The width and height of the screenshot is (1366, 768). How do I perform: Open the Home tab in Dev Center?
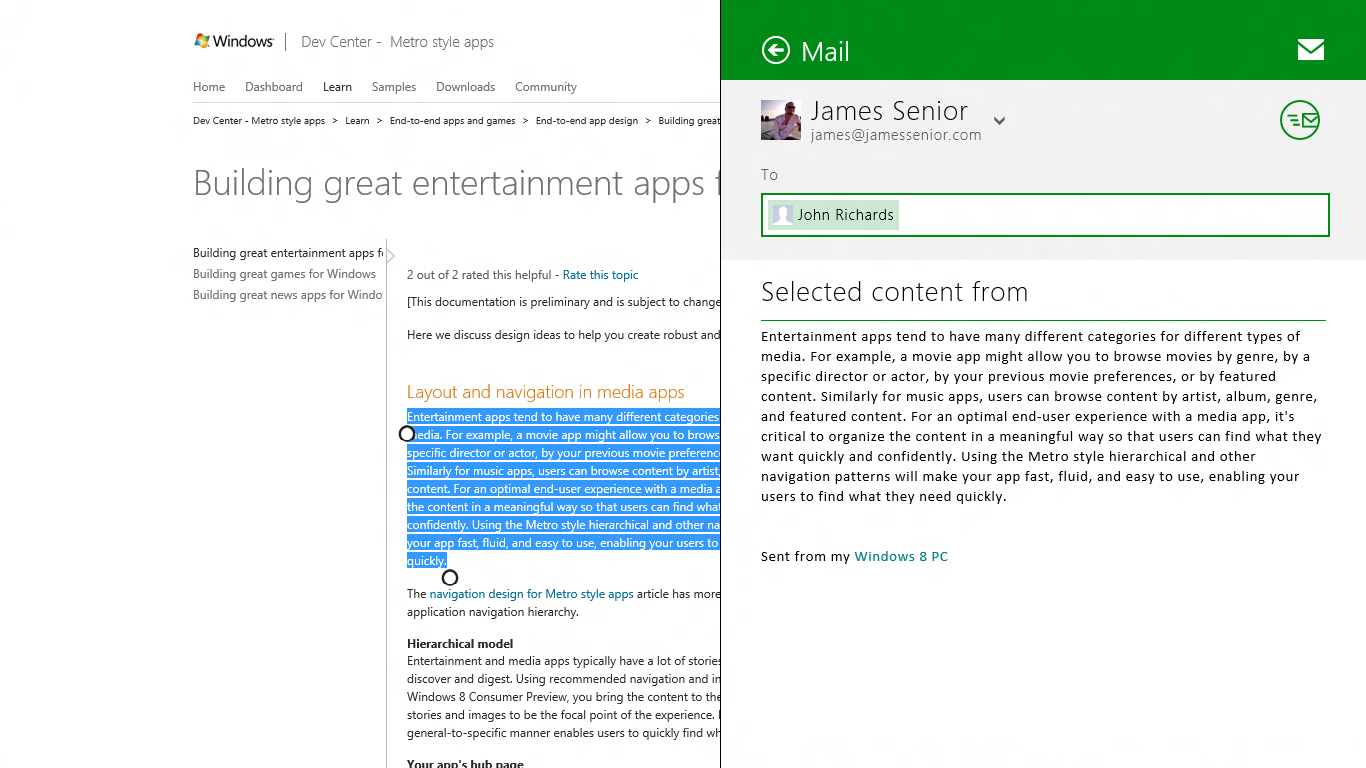pos(209,87)
